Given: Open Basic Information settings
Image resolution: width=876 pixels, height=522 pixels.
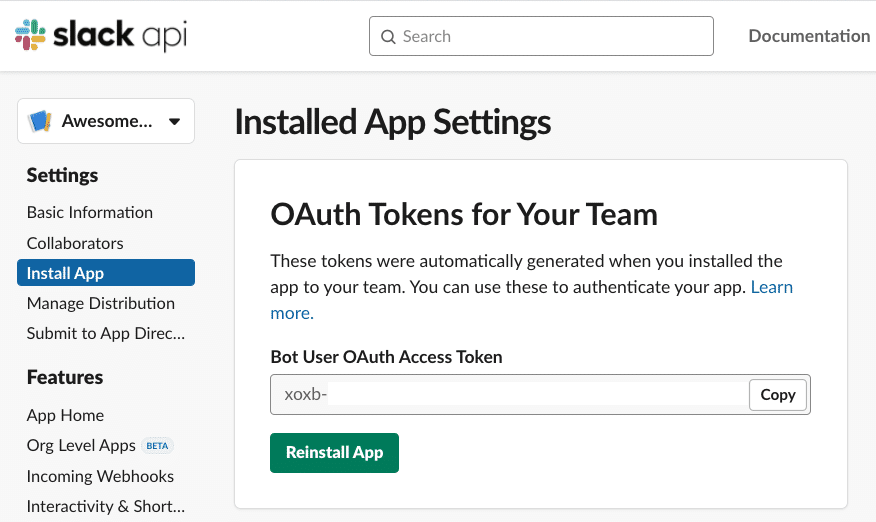Looking at the screenshot, I should coord(89,212).
